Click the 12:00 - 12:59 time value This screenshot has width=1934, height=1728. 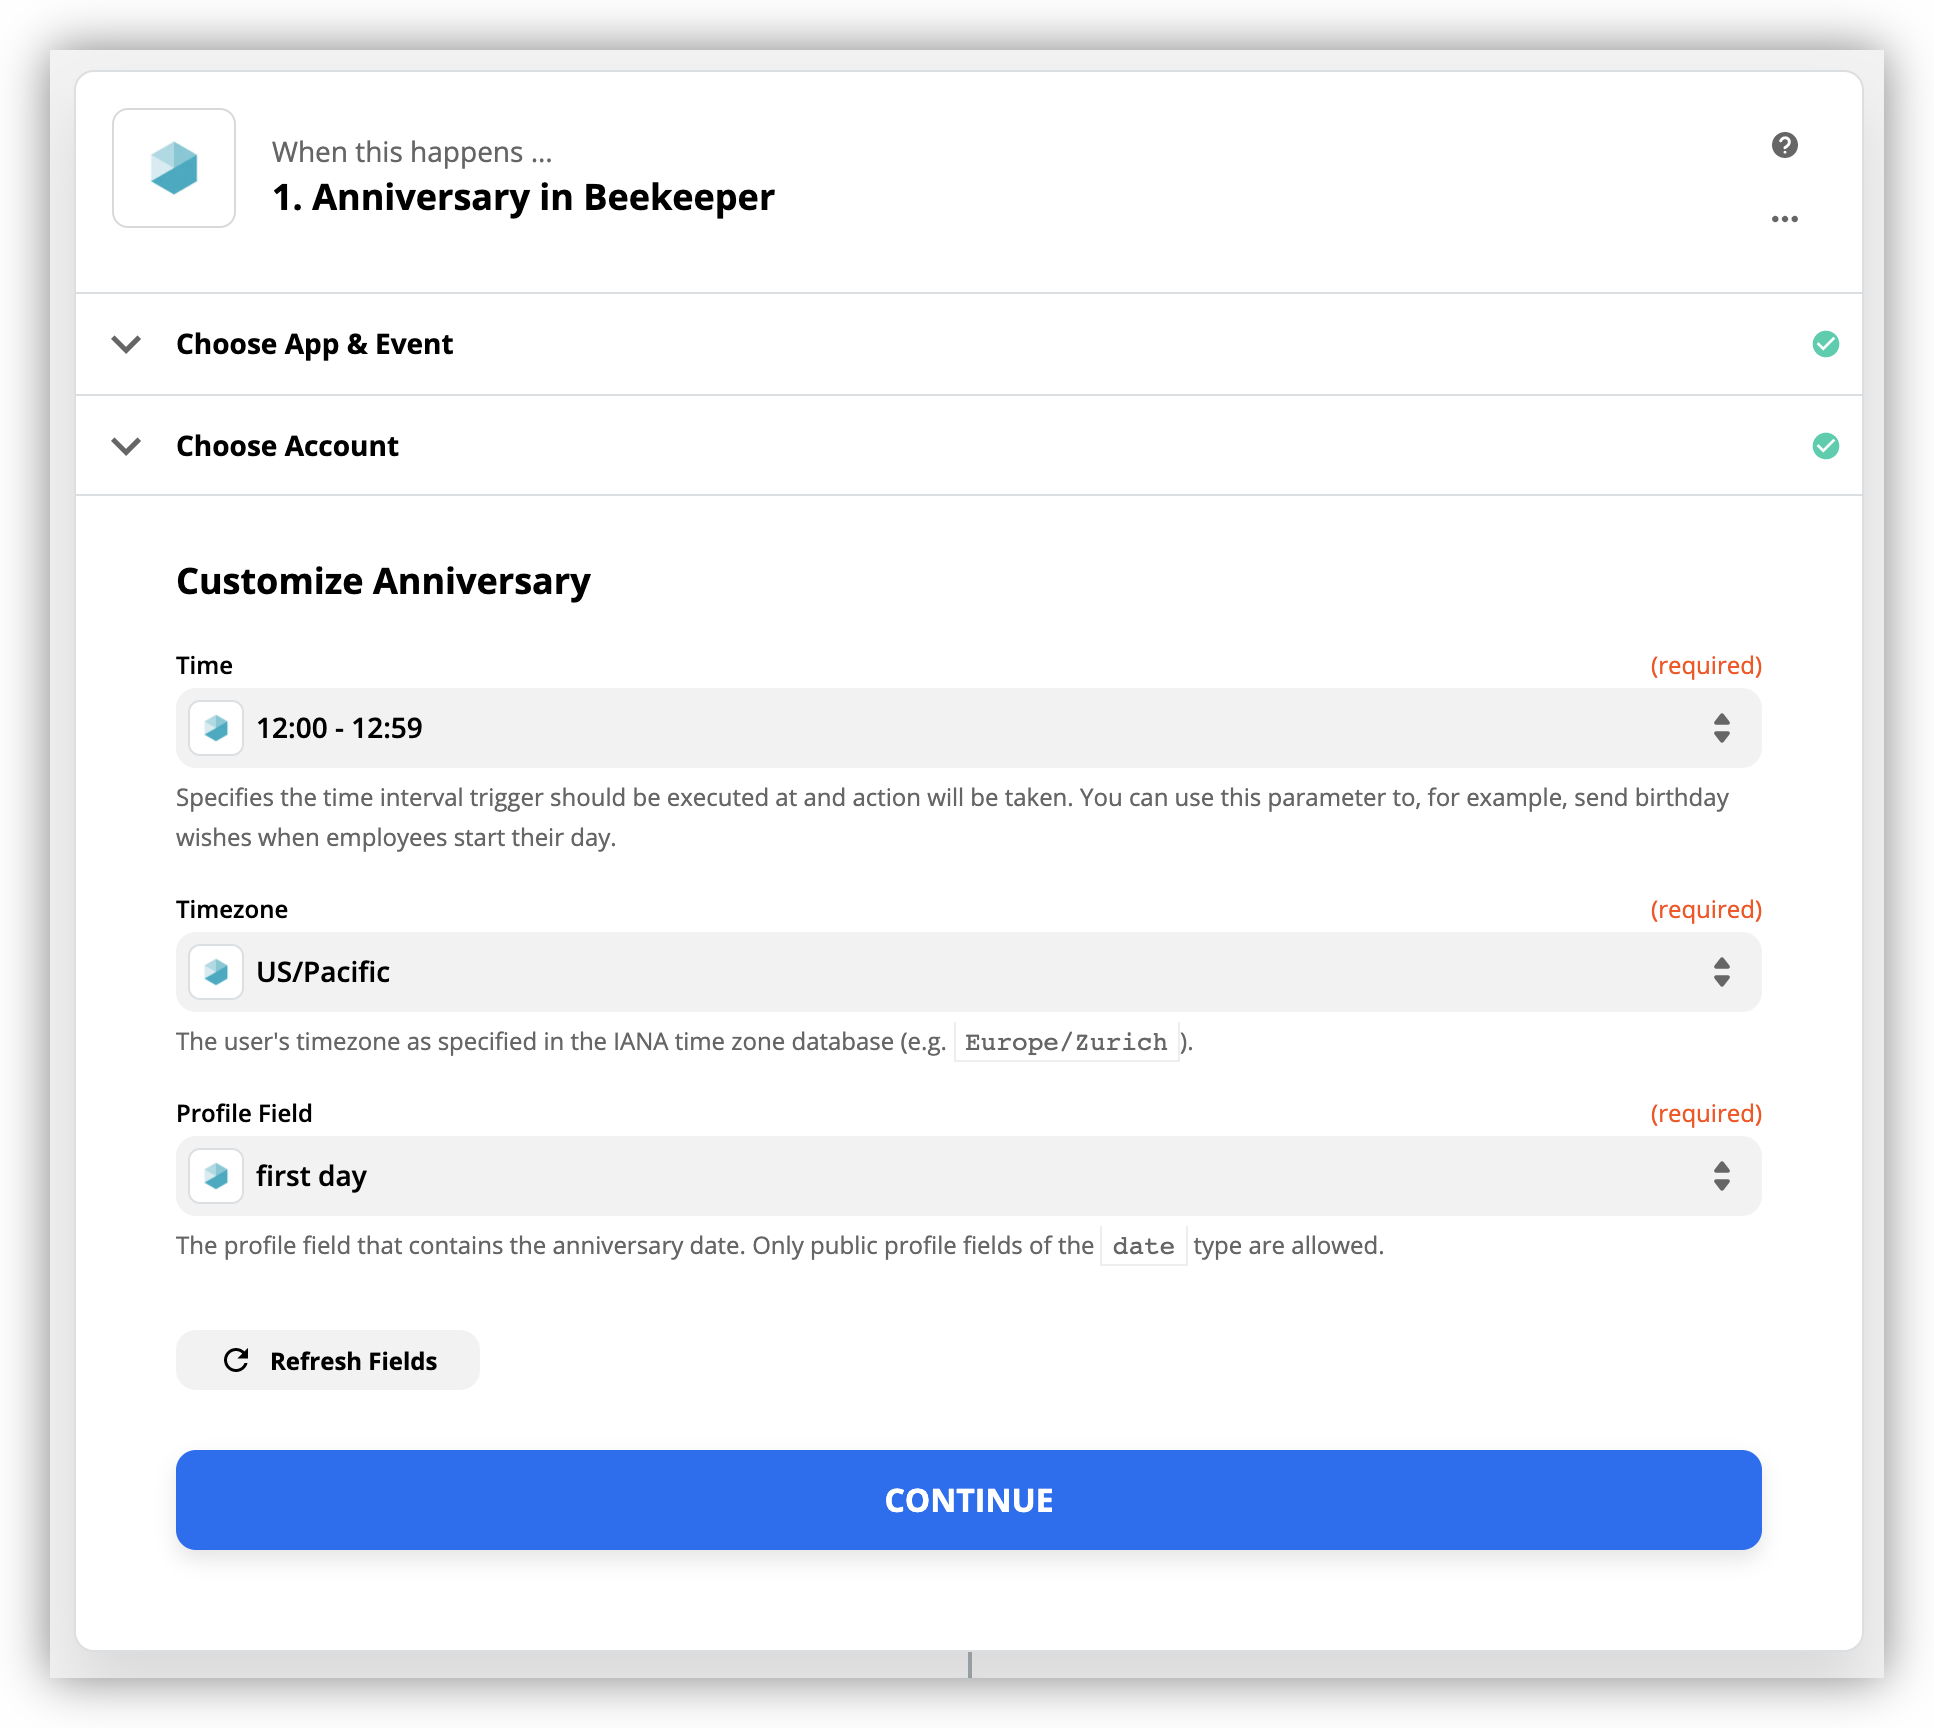click(x=339, y=728)
